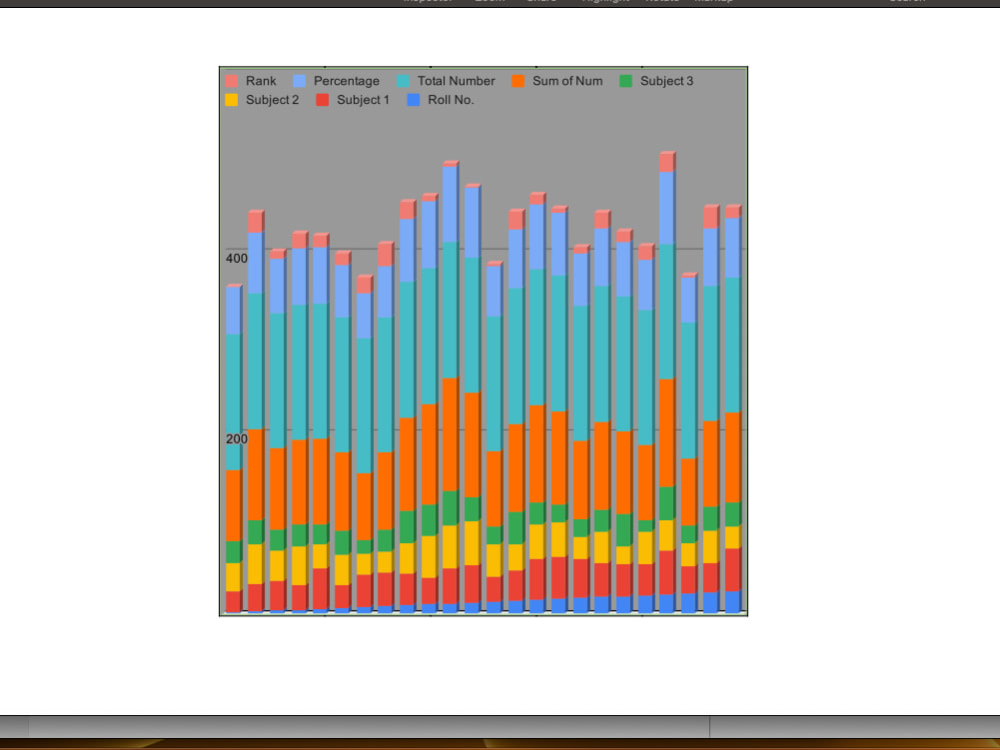Select the 'Subject 3' legend label

click(666, 81)
